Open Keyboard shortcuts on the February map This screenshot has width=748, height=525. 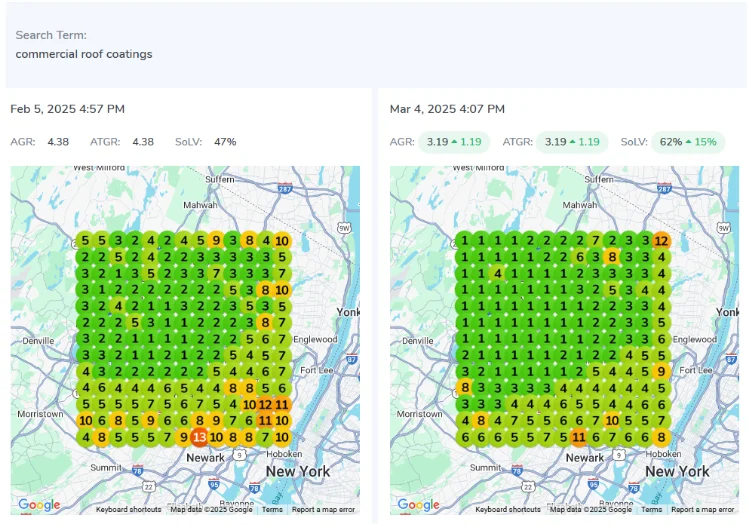(129, 510)
